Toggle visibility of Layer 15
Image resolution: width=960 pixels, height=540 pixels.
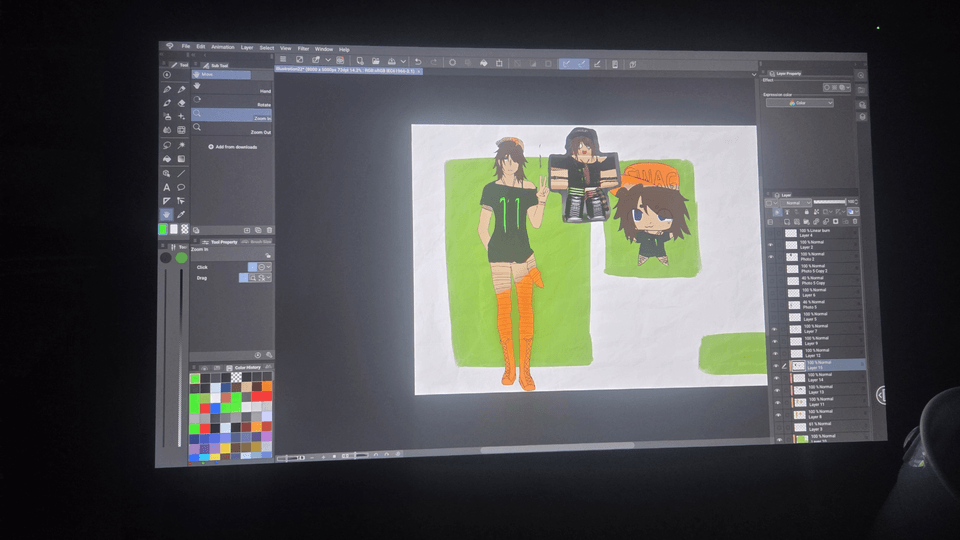(775, 366)
